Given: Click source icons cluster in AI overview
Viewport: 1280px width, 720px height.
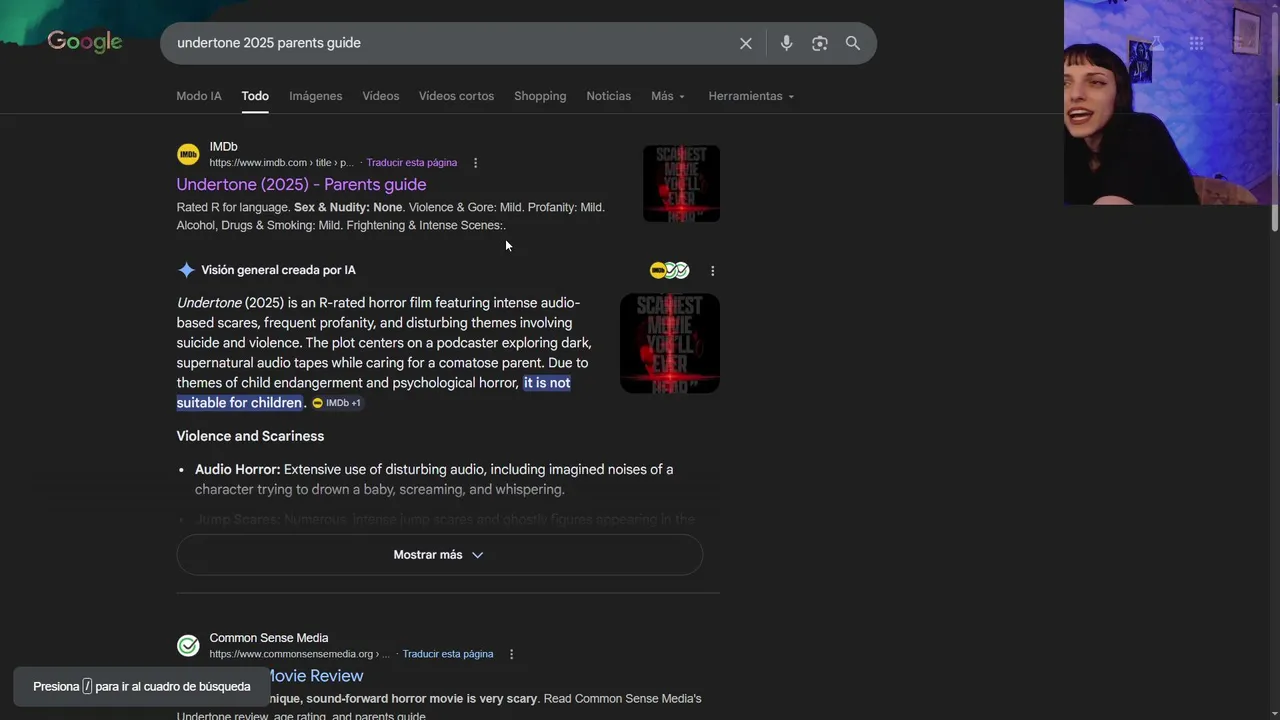Looking at the screenshot, I should point(670,270).
